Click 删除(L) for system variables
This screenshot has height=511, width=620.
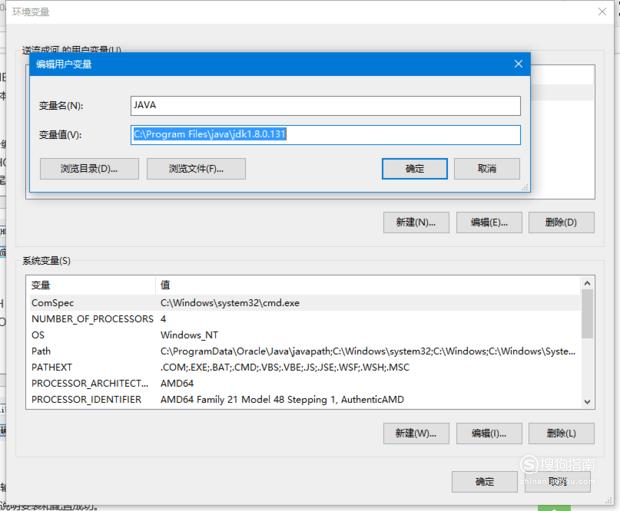561,433
